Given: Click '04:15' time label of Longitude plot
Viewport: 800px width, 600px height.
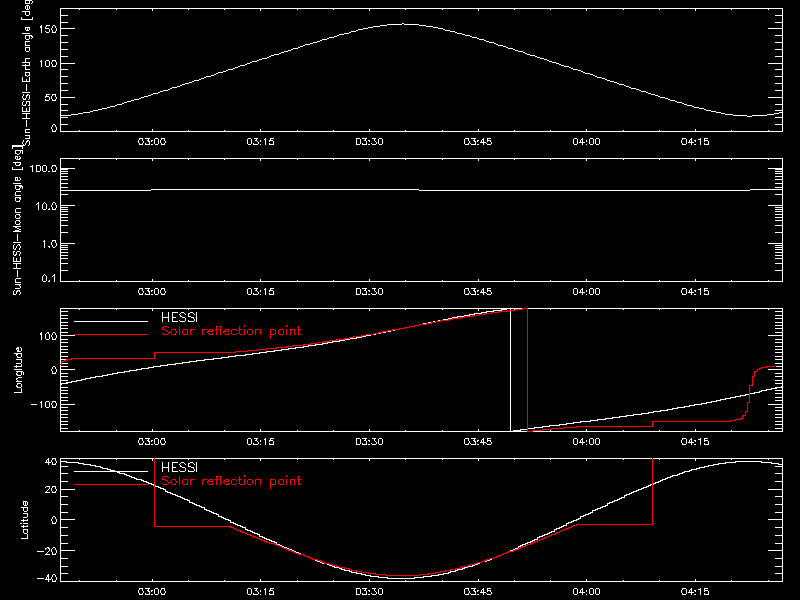Looking at the screenshot, I should point(695,442).
